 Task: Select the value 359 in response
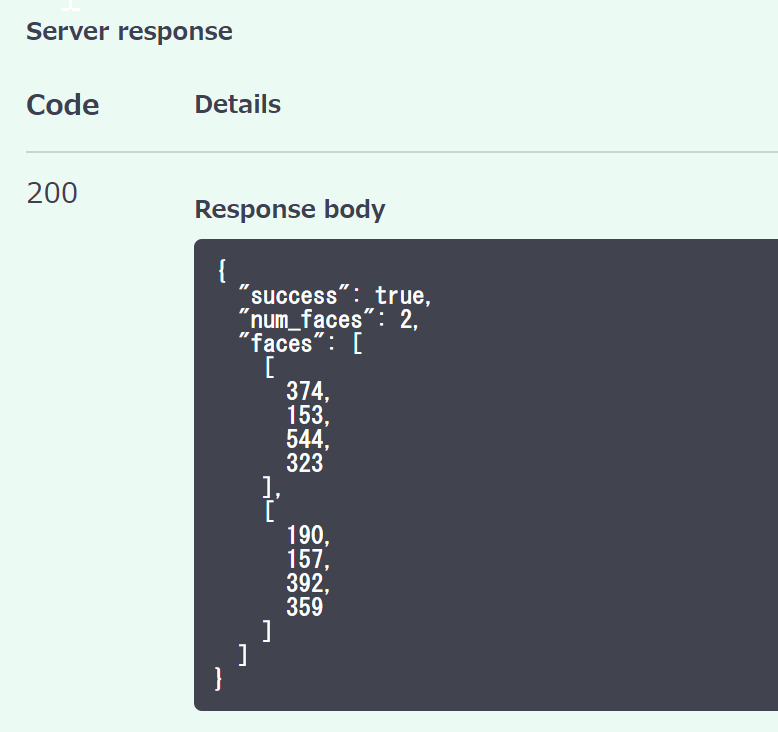[x=305, y=606]
